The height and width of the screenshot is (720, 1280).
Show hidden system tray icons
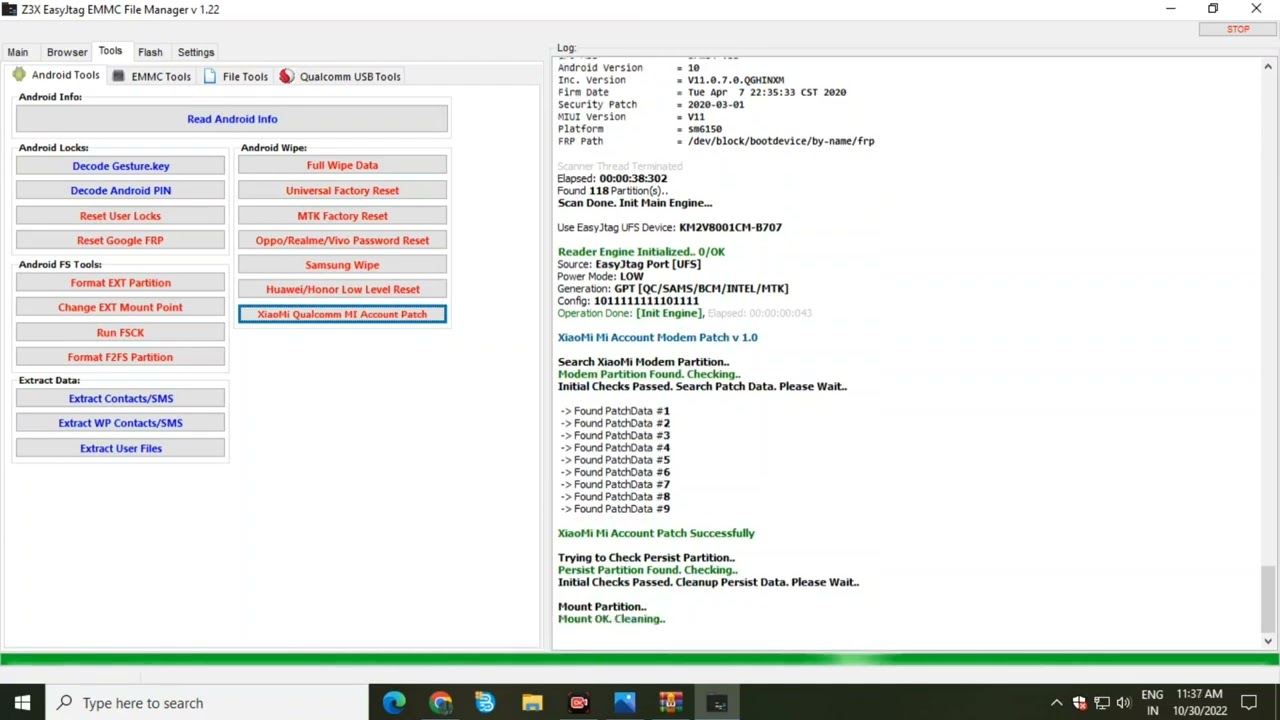1056,703
